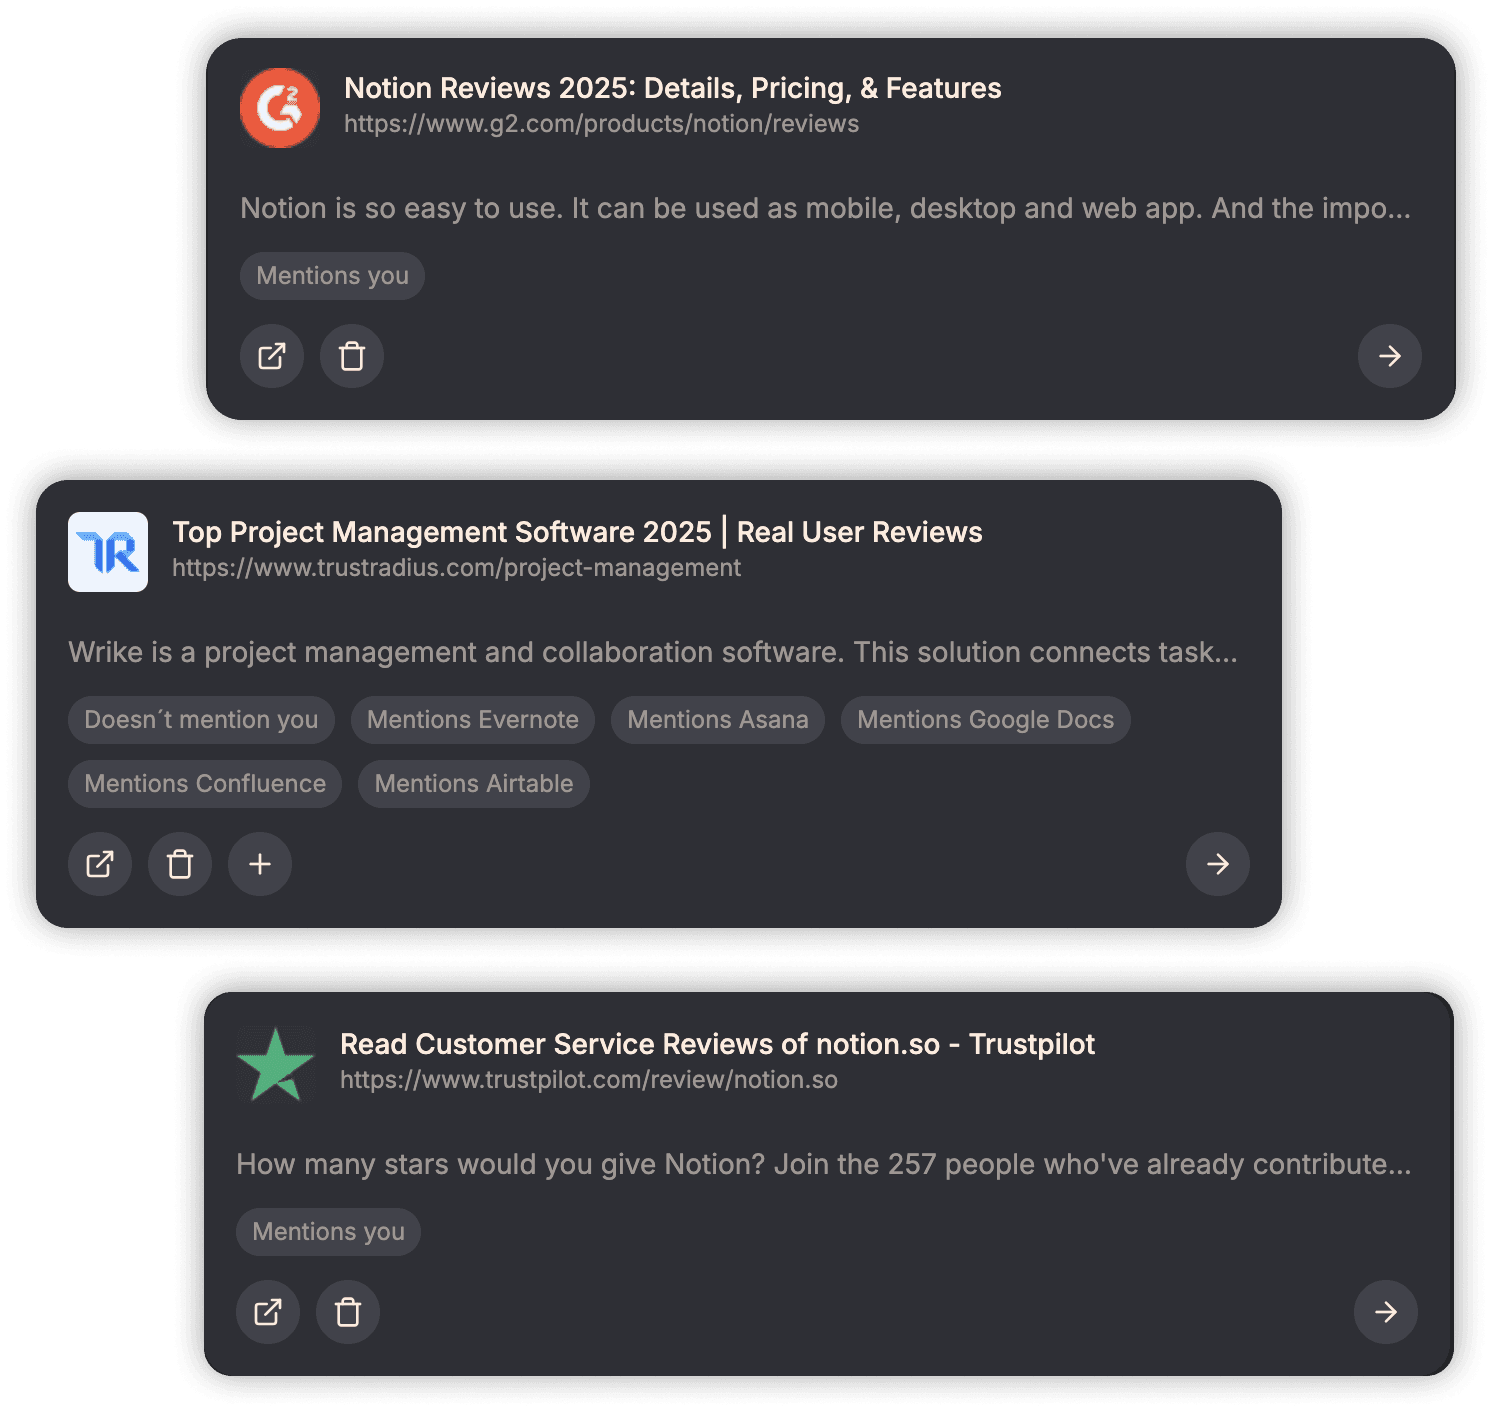
Task: Open the g2.com reviews URL
Action: coord(600,124)
